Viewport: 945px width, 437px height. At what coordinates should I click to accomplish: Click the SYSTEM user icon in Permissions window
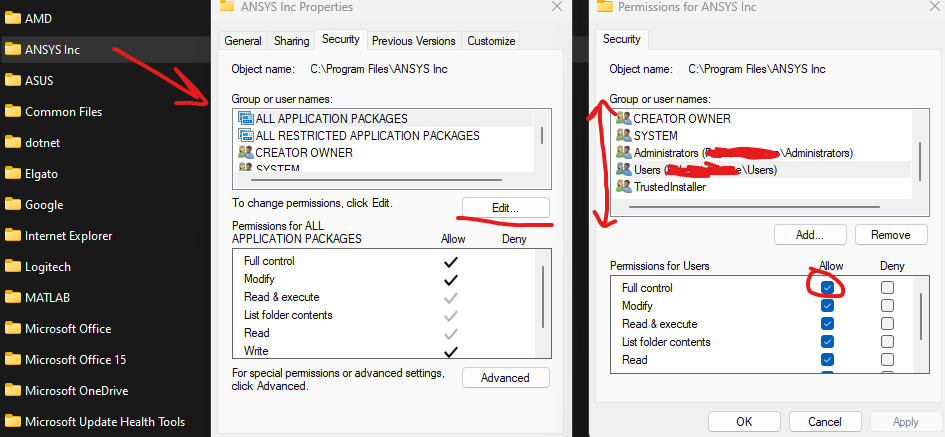click(624, 136)
